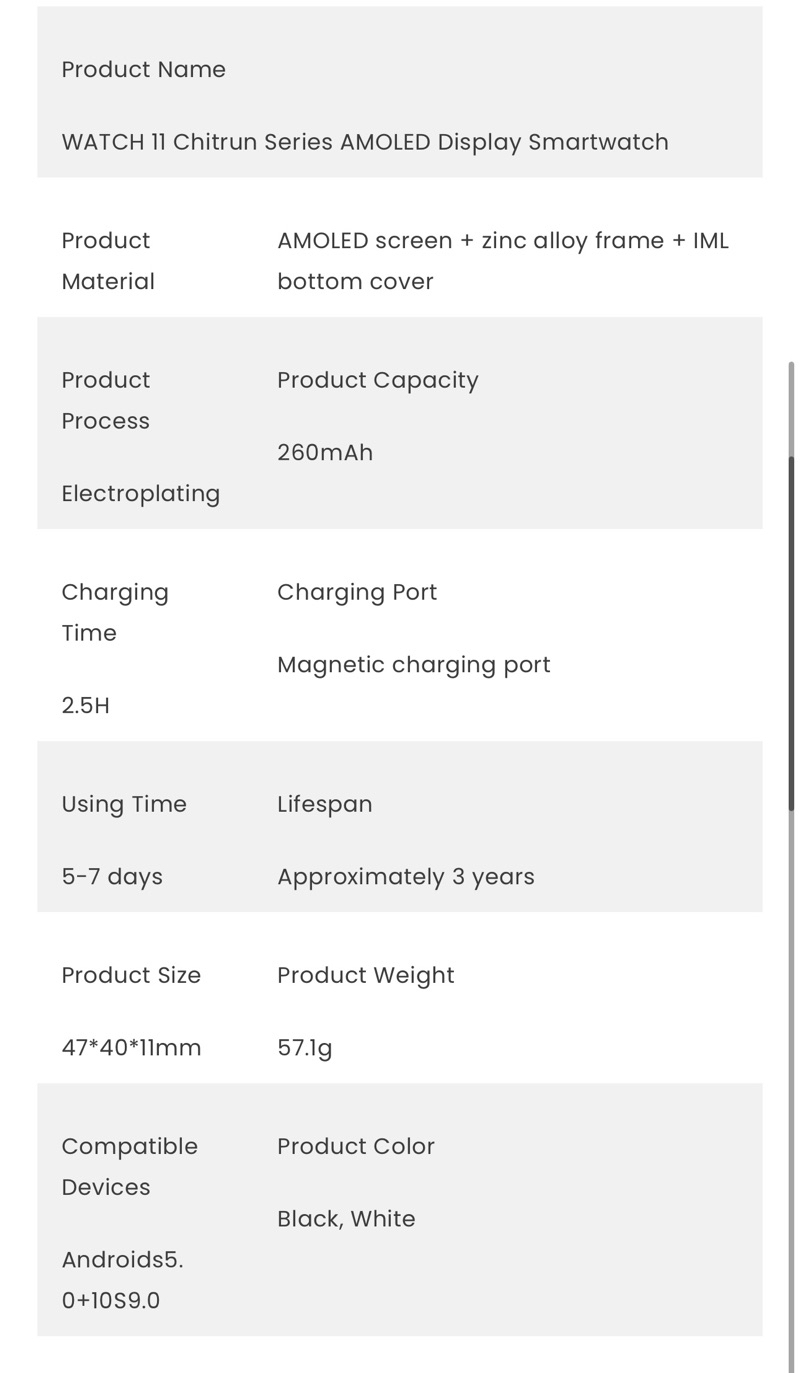The width and height of the screenshot is (800, 1373).
Task: Click the Charging Time label
Action: click(115, 612)
